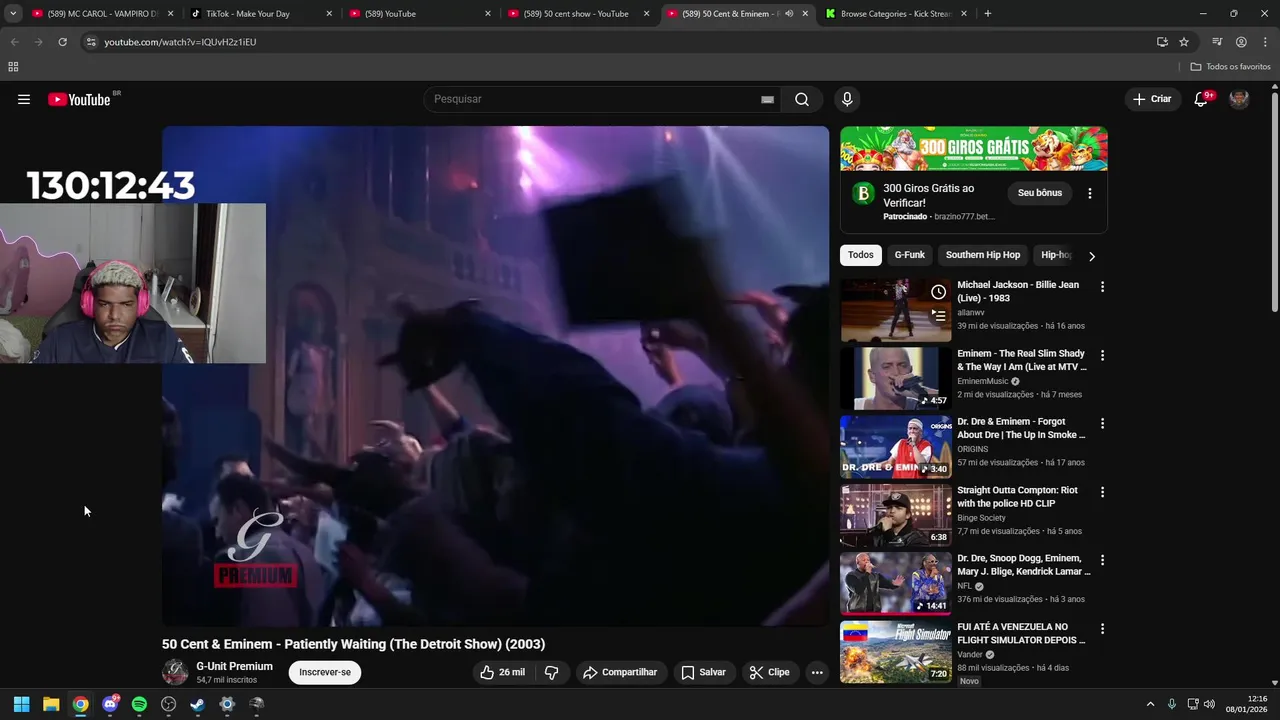
Task: Submit search with the magnifier button
Action: pyautogui.click(x=802, y=99)
